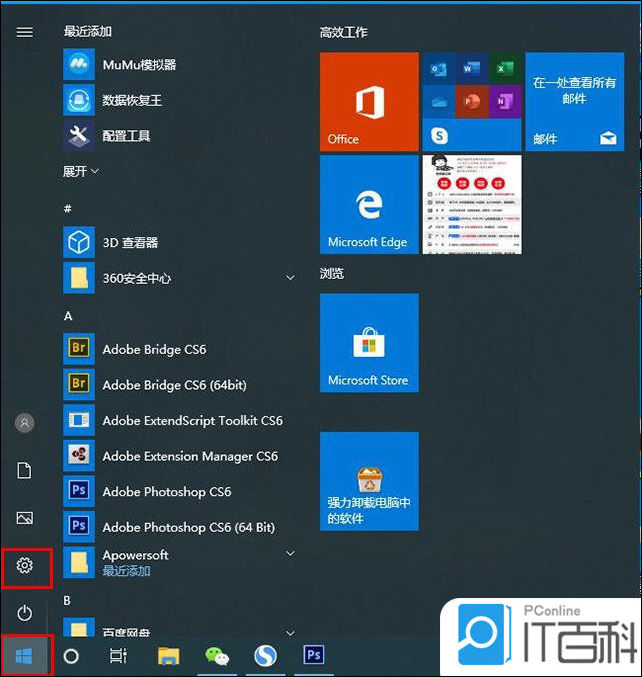The height and width of the screenshot is (677, 642).
Task: Open the 3D 查看器 app
Action: 130,242
